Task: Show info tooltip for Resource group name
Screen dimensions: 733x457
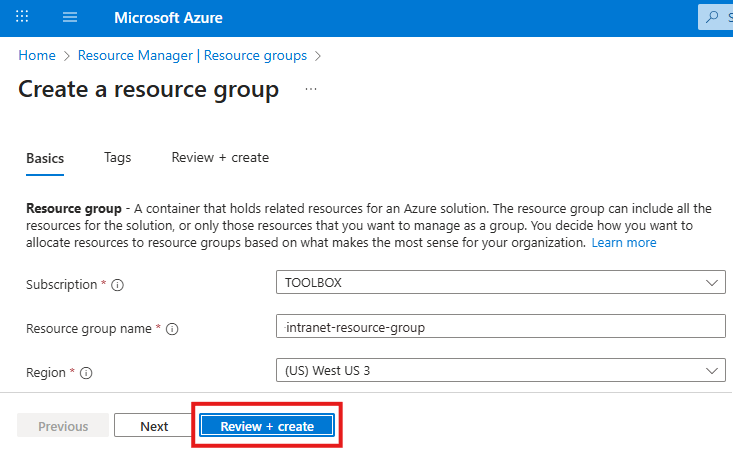Action: tap(171, 329)
